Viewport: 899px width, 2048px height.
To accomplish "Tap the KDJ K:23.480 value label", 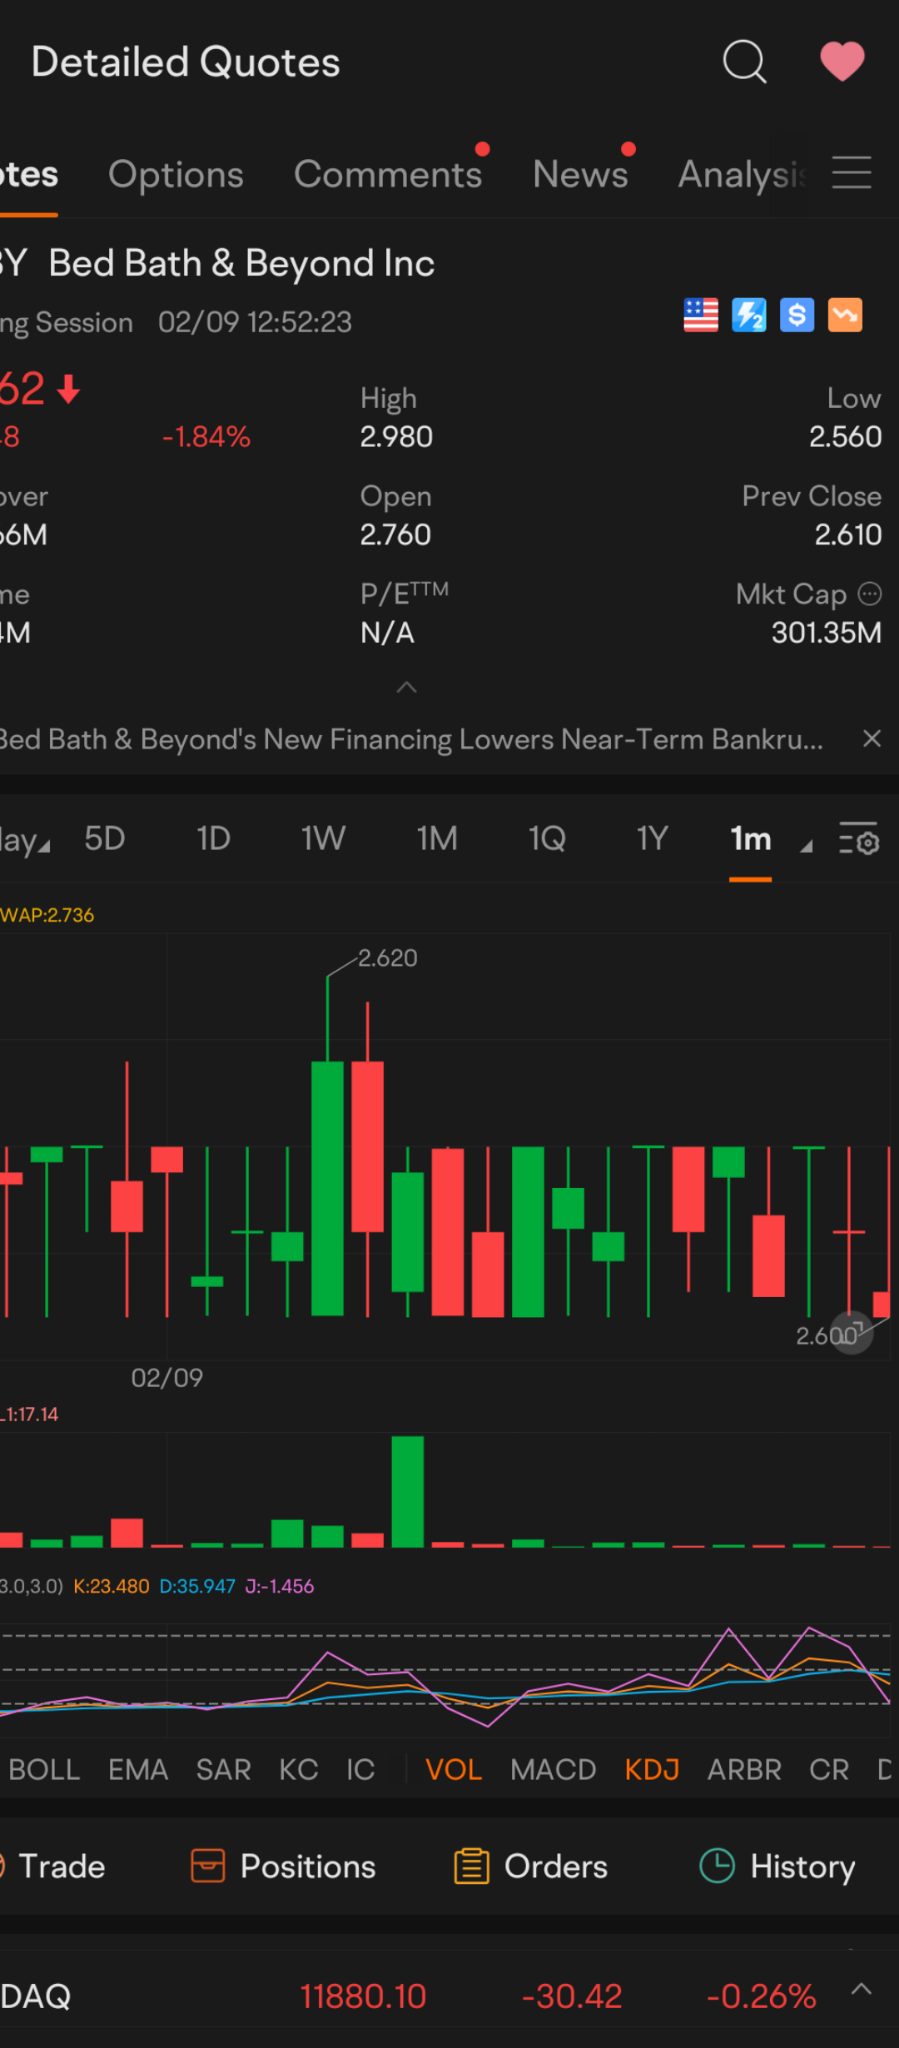I will coord(111,1586).
